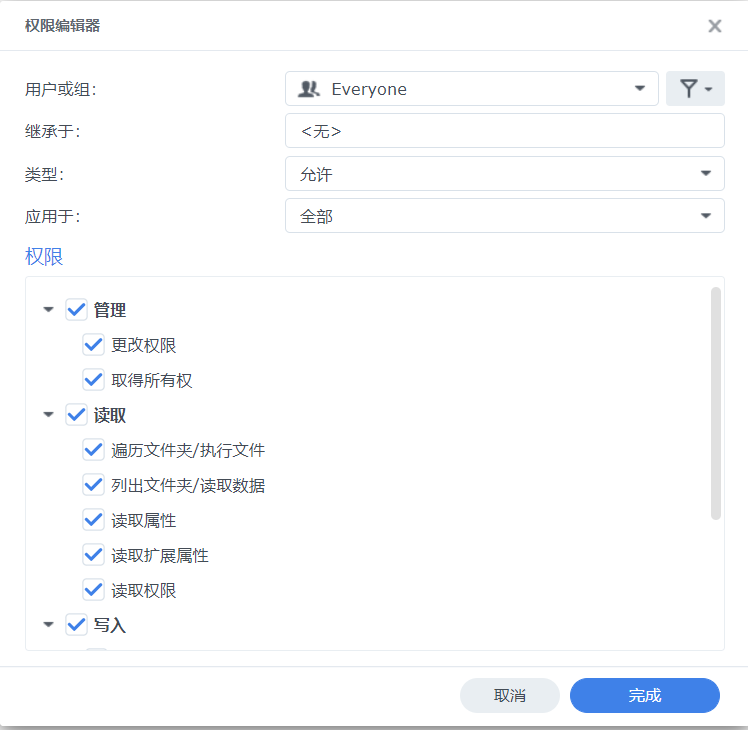Click the filter funnel icon button
This screenshot has height=730, width=748.
pos(695,89)
